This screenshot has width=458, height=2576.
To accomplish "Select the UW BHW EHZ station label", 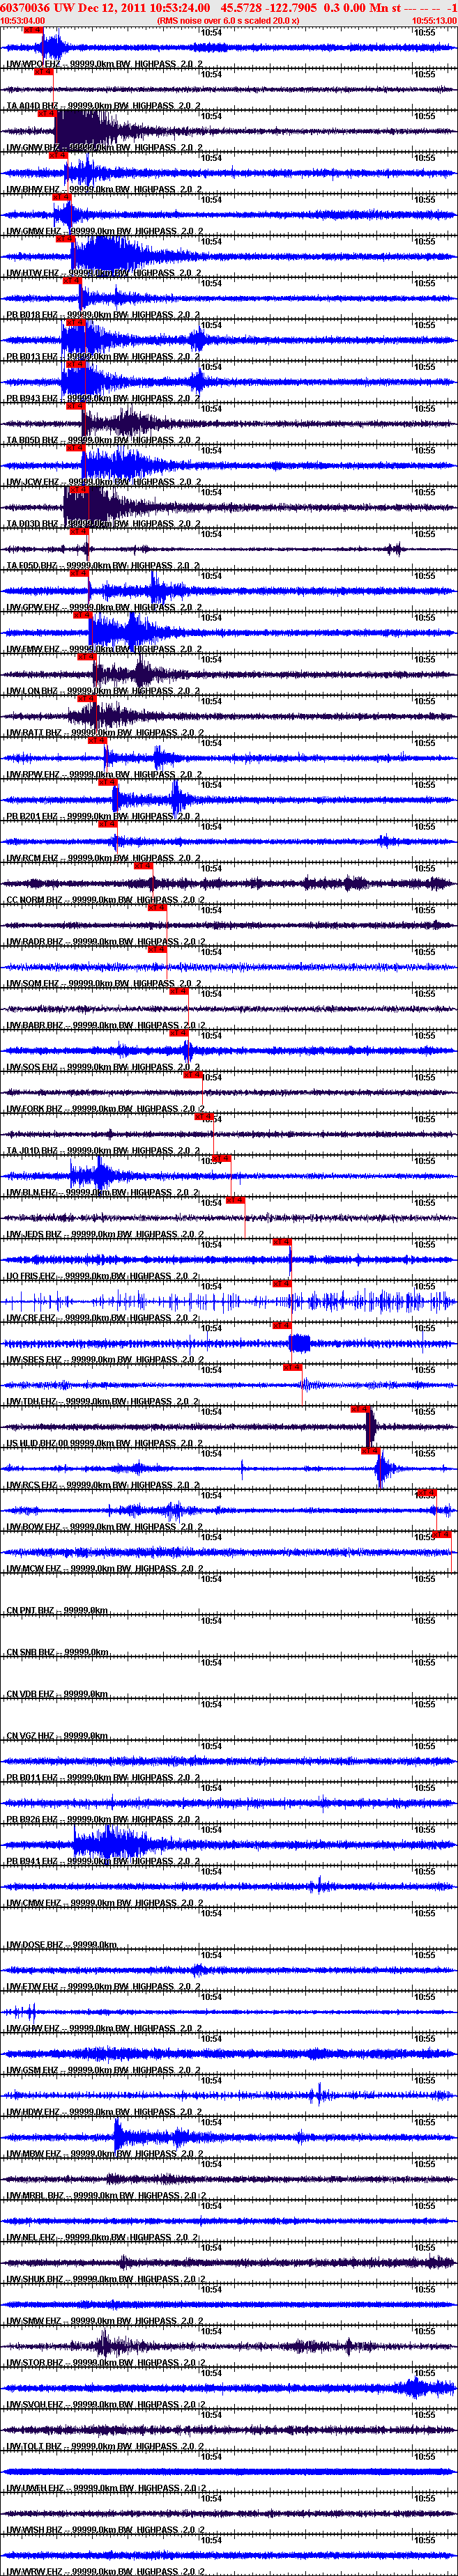I will (x=104, y=189).
